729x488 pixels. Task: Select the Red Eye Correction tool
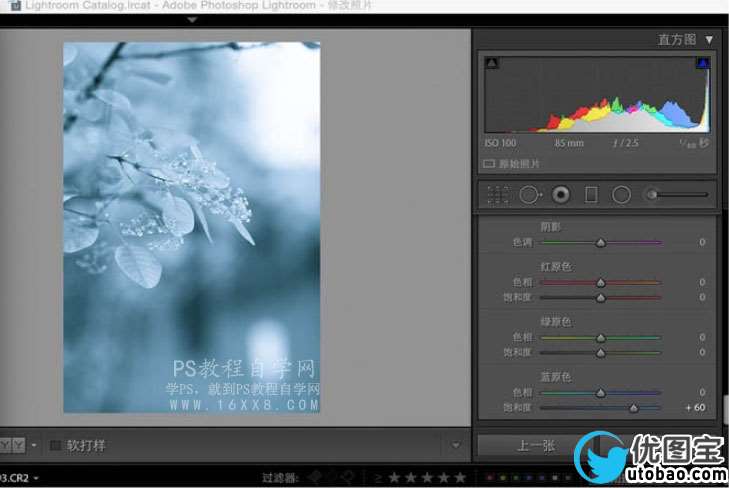[x=561, y=195]
